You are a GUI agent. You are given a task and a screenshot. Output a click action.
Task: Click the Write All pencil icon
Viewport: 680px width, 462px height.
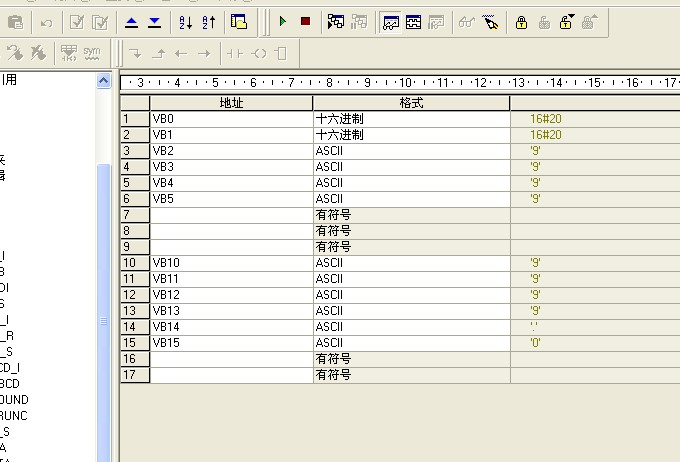tap(490, 22)
